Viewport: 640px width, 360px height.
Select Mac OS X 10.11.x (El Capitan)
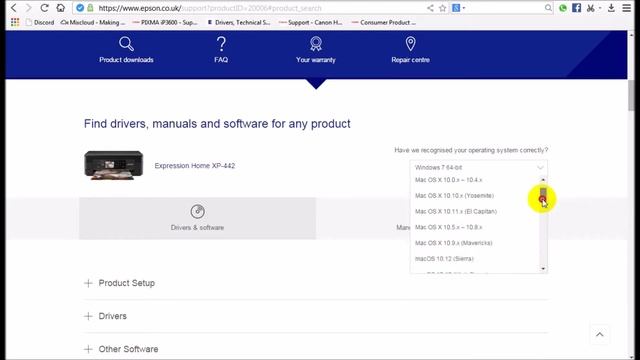click(456, 211)
